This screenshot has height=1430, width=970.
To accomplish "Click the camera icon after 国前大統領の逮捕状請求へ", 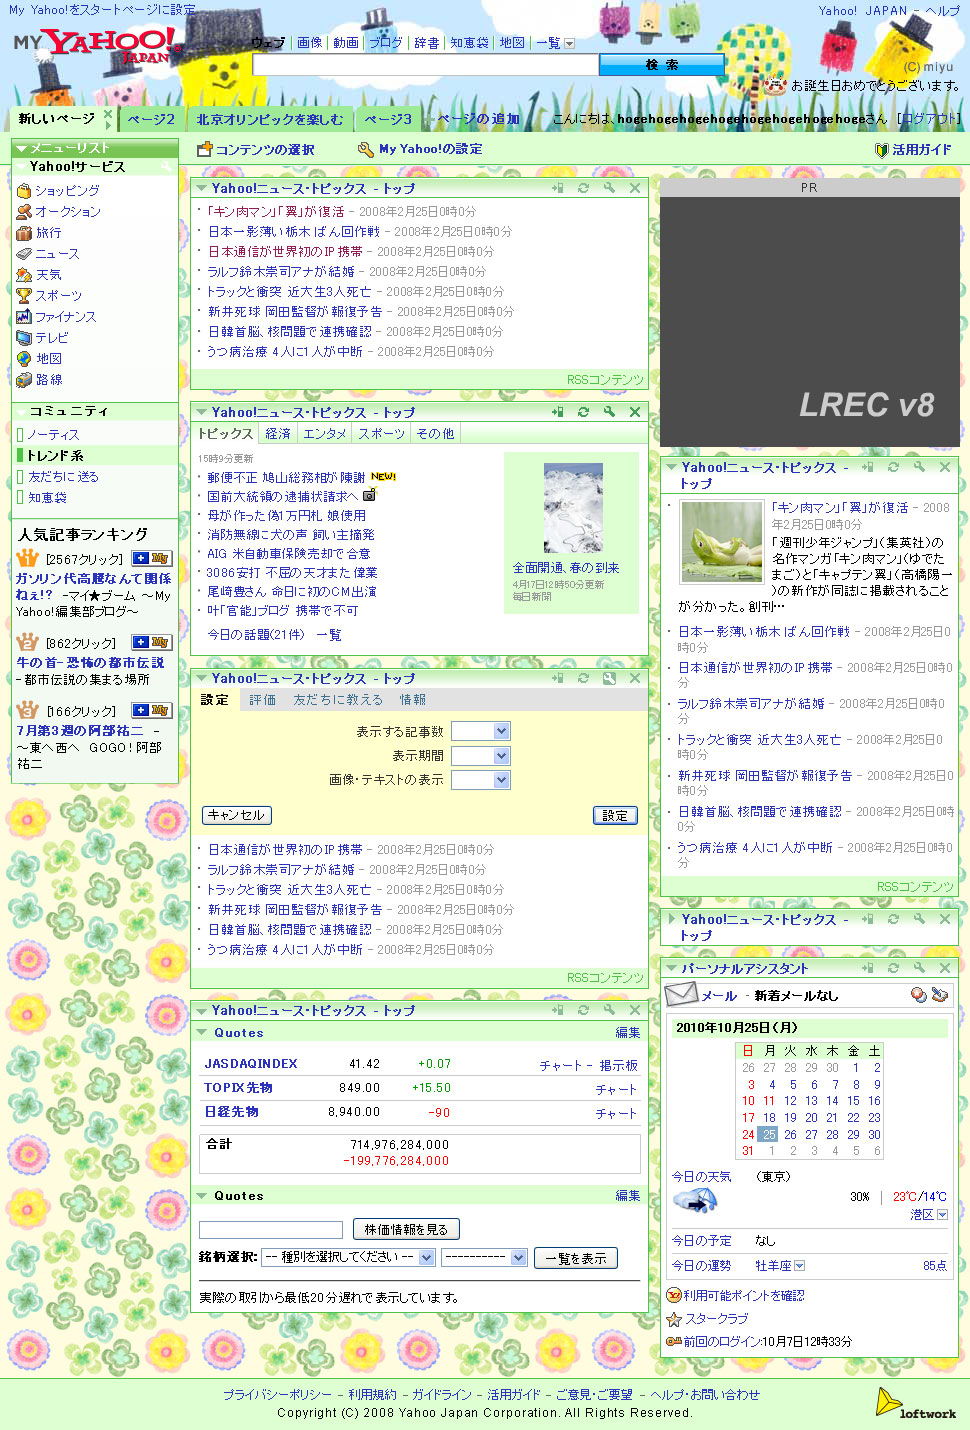I will click(369, 495).
